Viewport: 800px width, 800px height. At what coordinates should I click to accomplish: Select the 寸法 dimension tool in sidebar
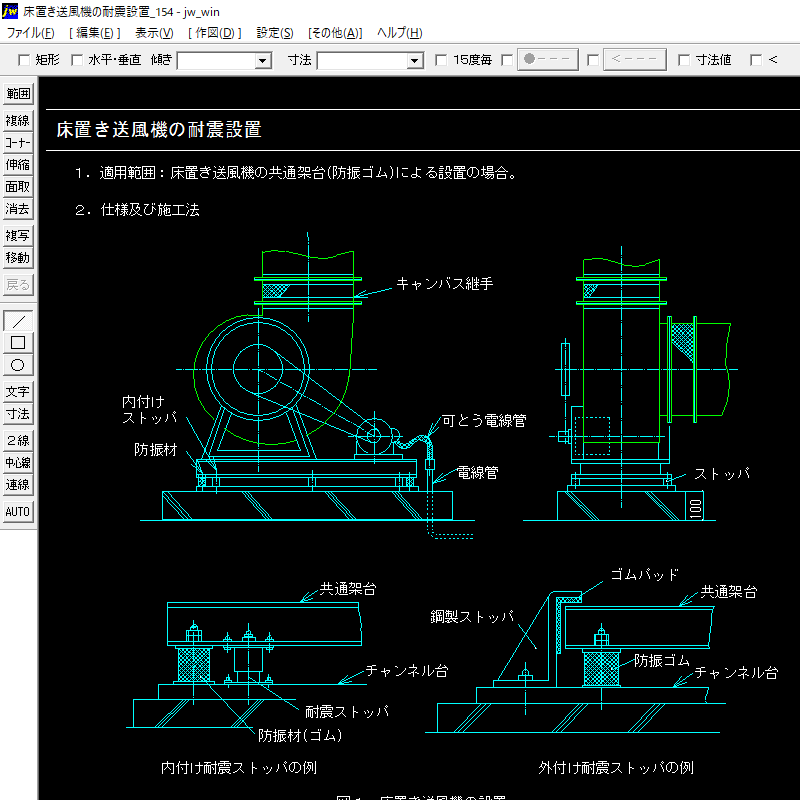click(x=18, y=414)
